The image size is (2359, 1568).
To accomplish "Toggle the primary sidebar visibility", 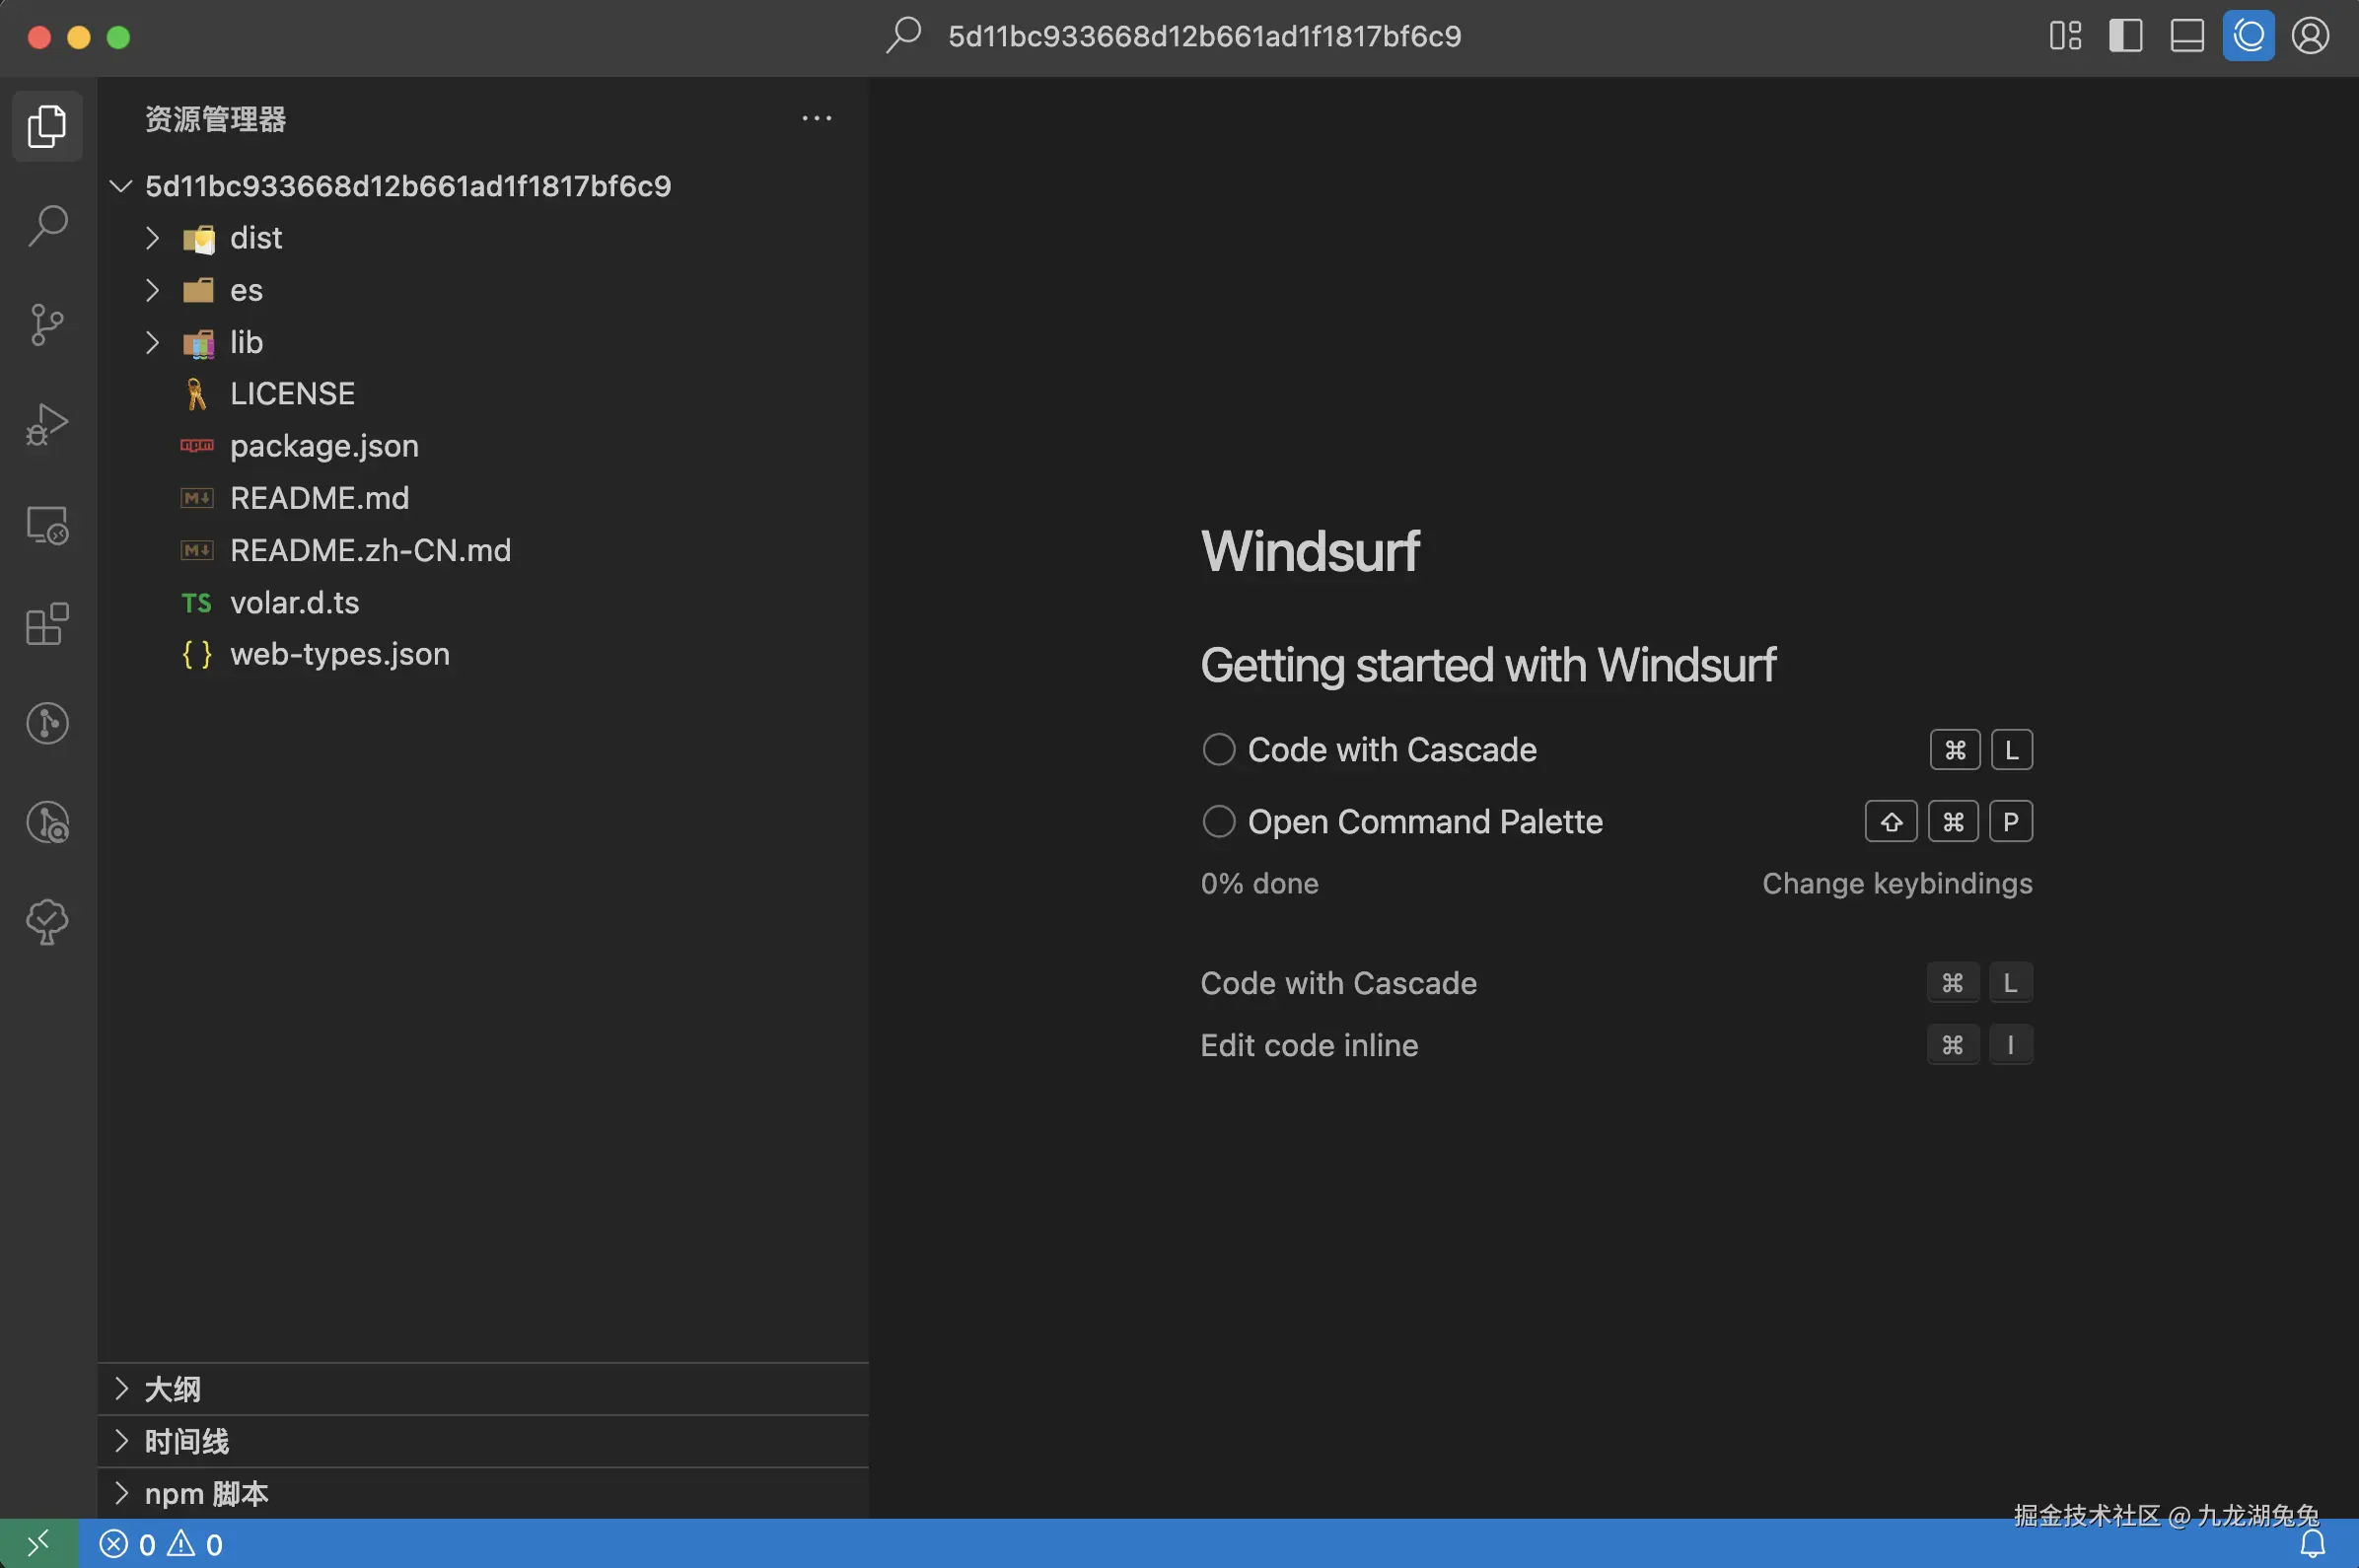I will 2125,37.
